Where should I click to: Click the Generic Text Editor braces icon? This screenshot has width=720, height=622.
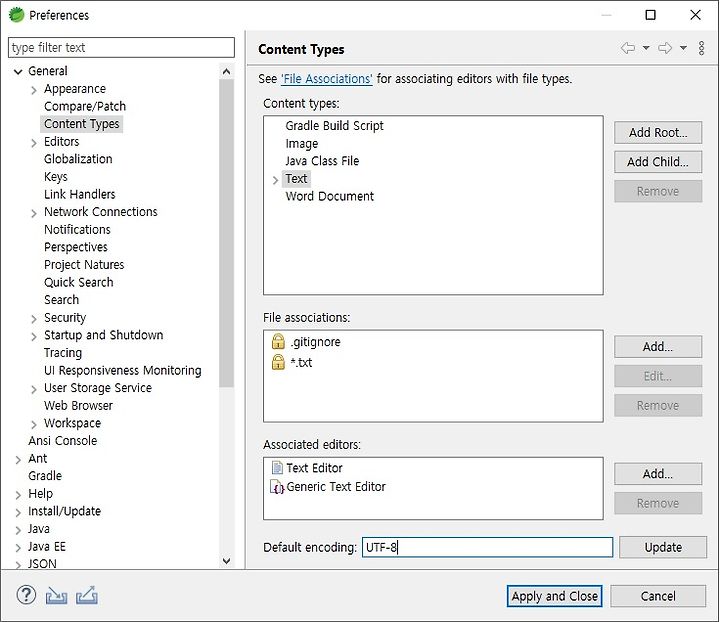[x=277, y=487]
